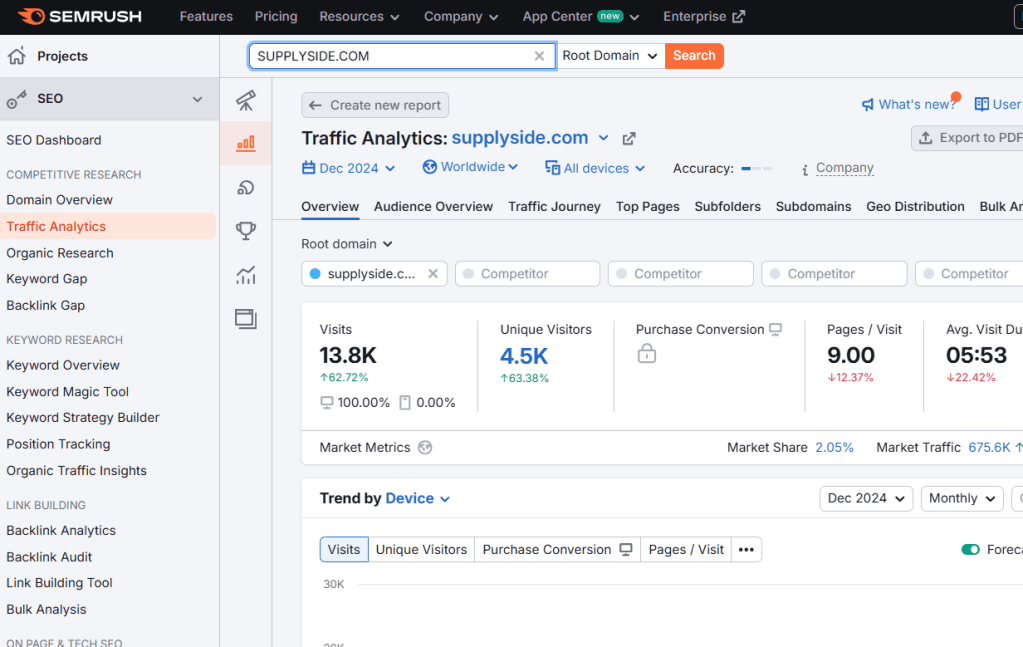Remove the supplyside.com domain chip

(x=433, y=274)
